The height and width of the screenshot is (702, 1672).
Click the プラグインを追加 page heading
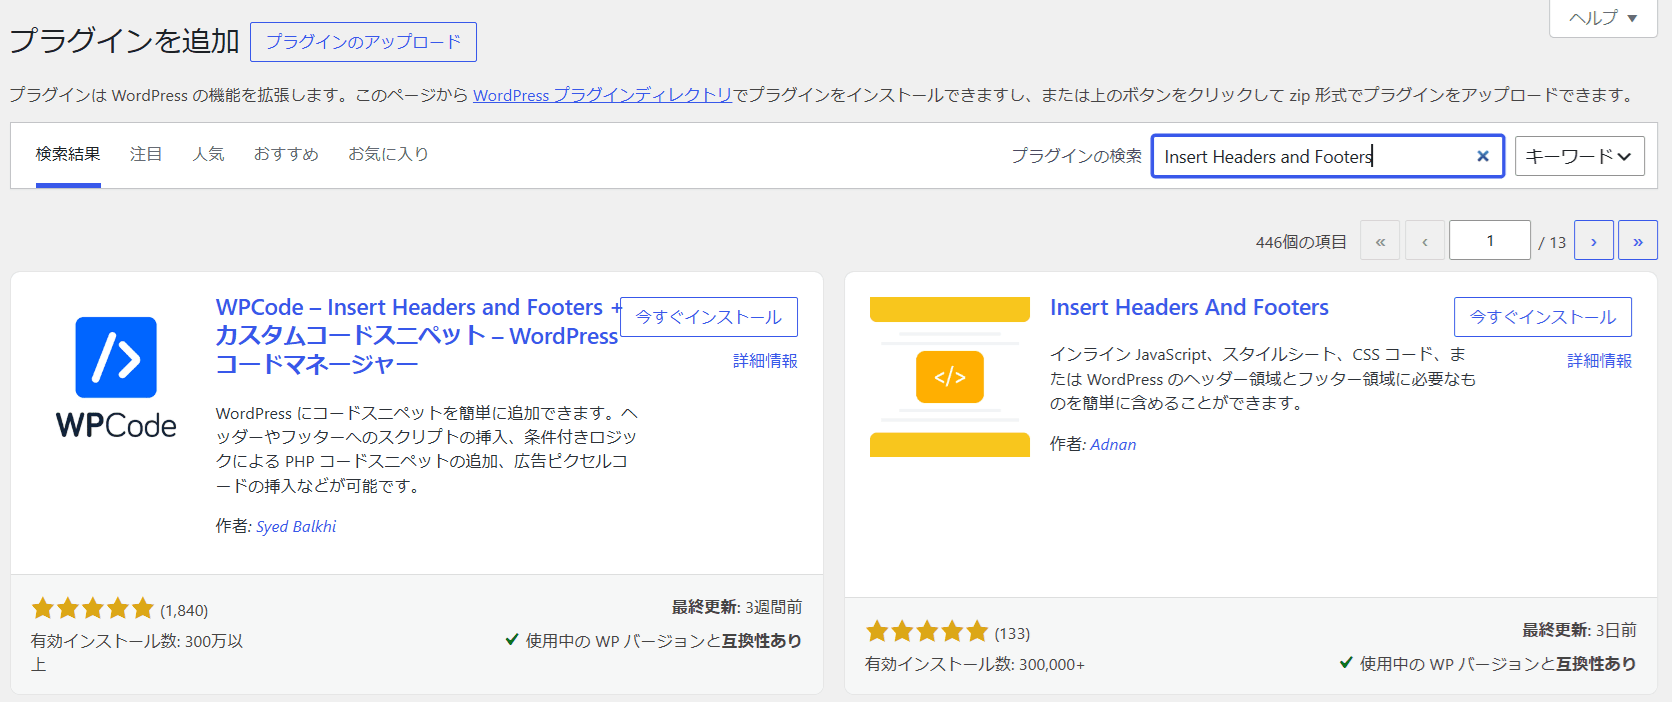coord(125,41)
